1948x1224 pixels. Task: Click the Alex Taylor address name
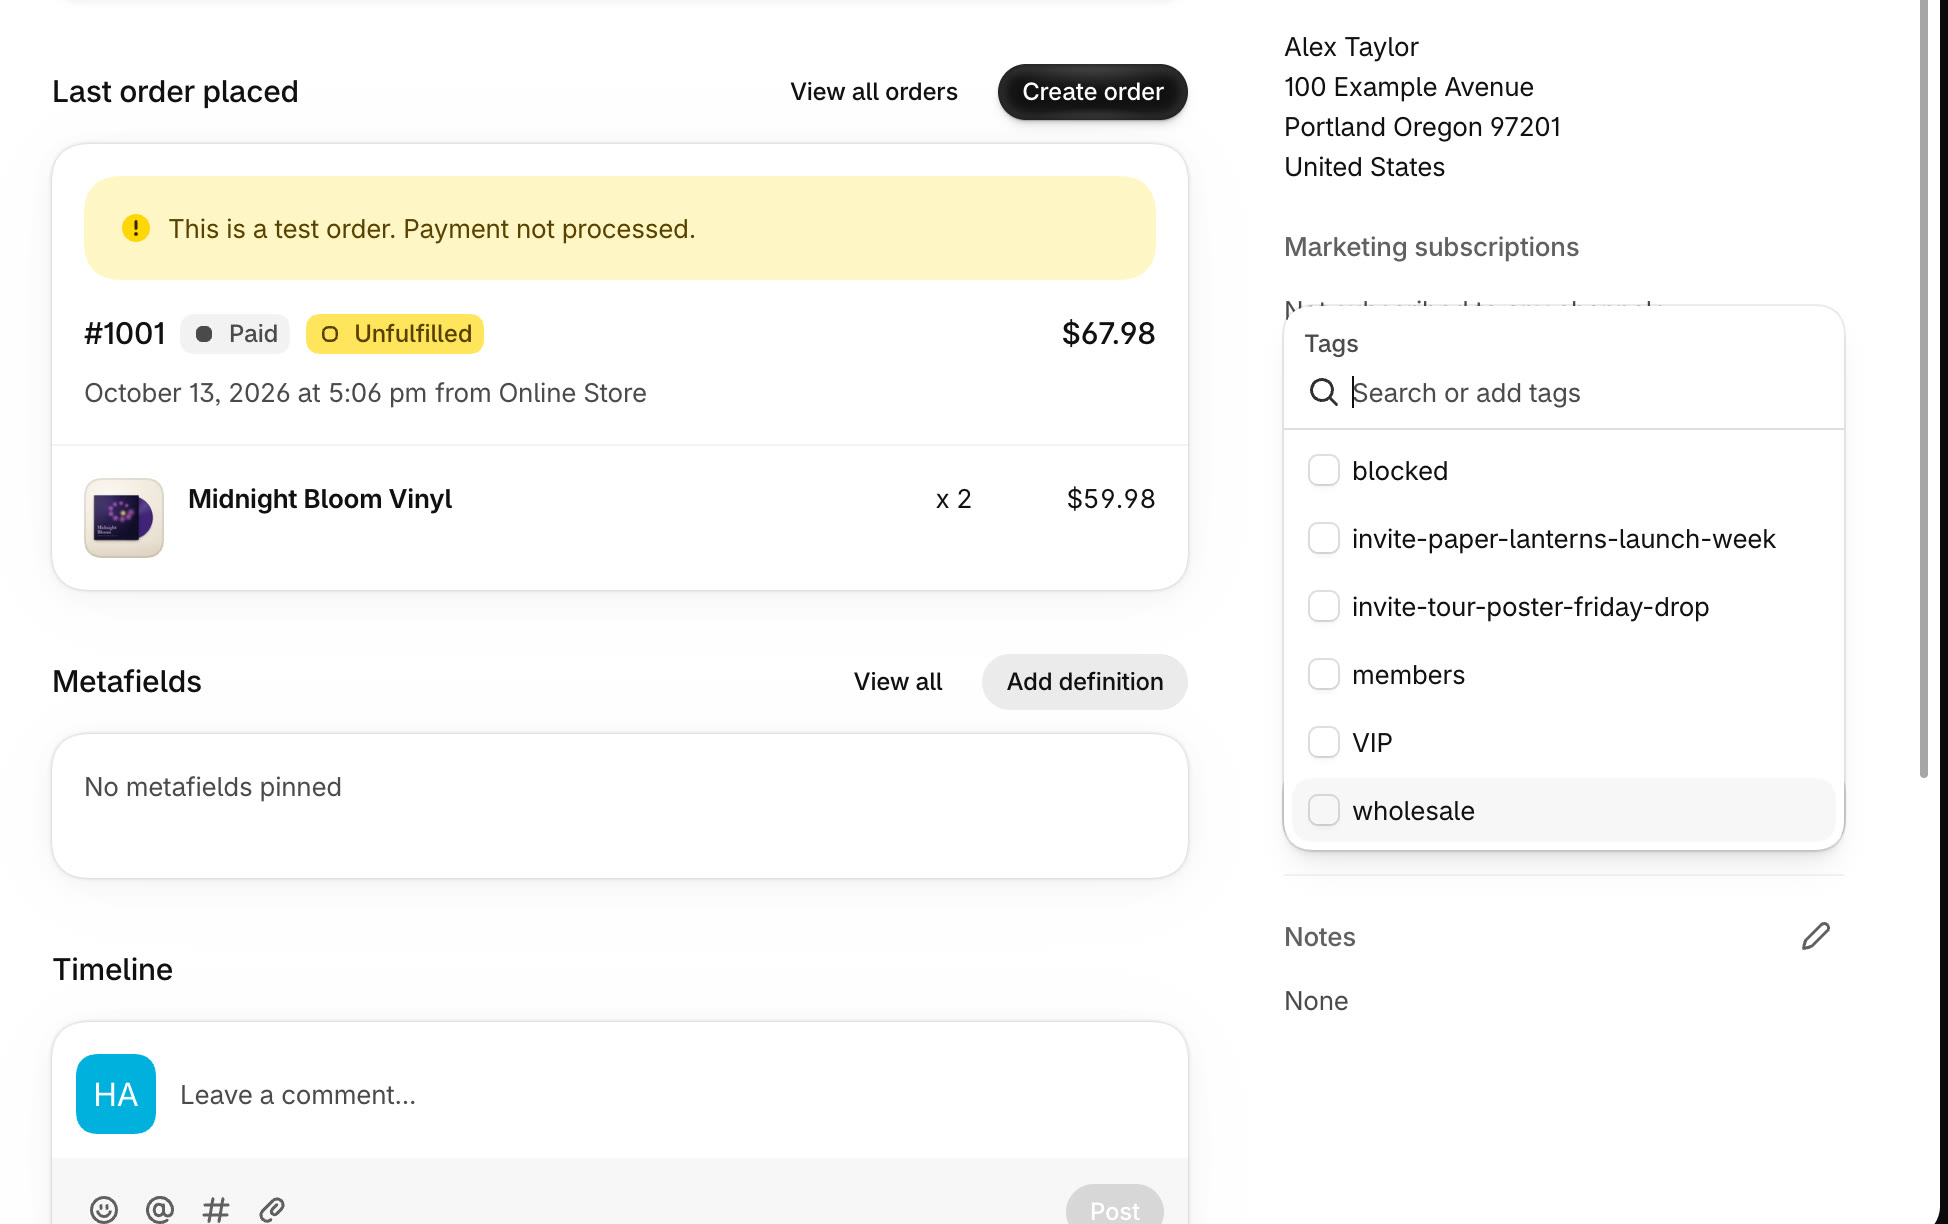point(1351,47)
